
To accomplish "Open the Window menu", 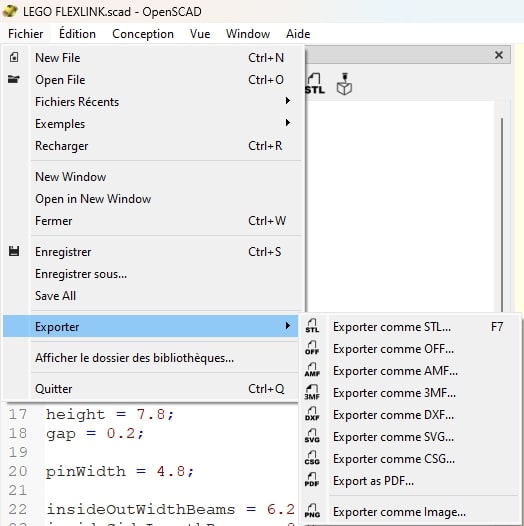I will 248,34.
